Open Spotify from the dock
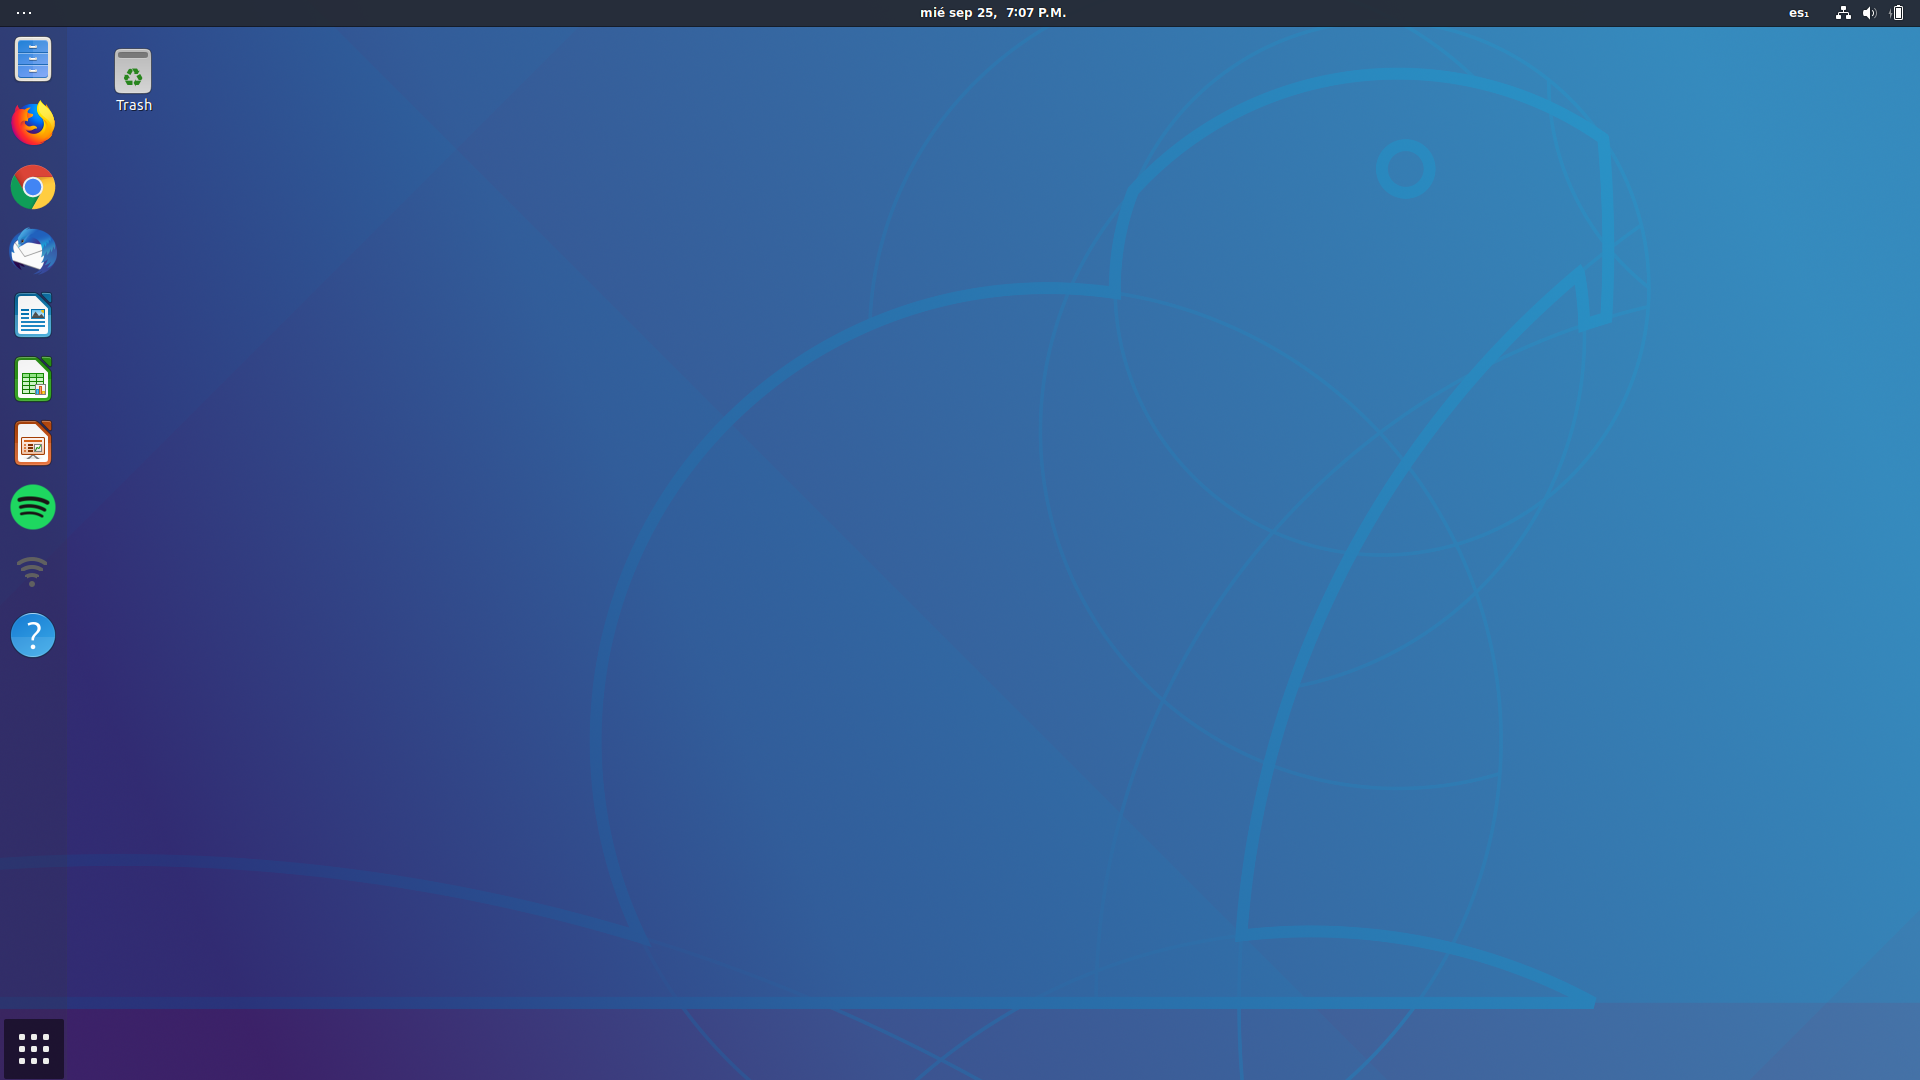 (x=33, y=507)
